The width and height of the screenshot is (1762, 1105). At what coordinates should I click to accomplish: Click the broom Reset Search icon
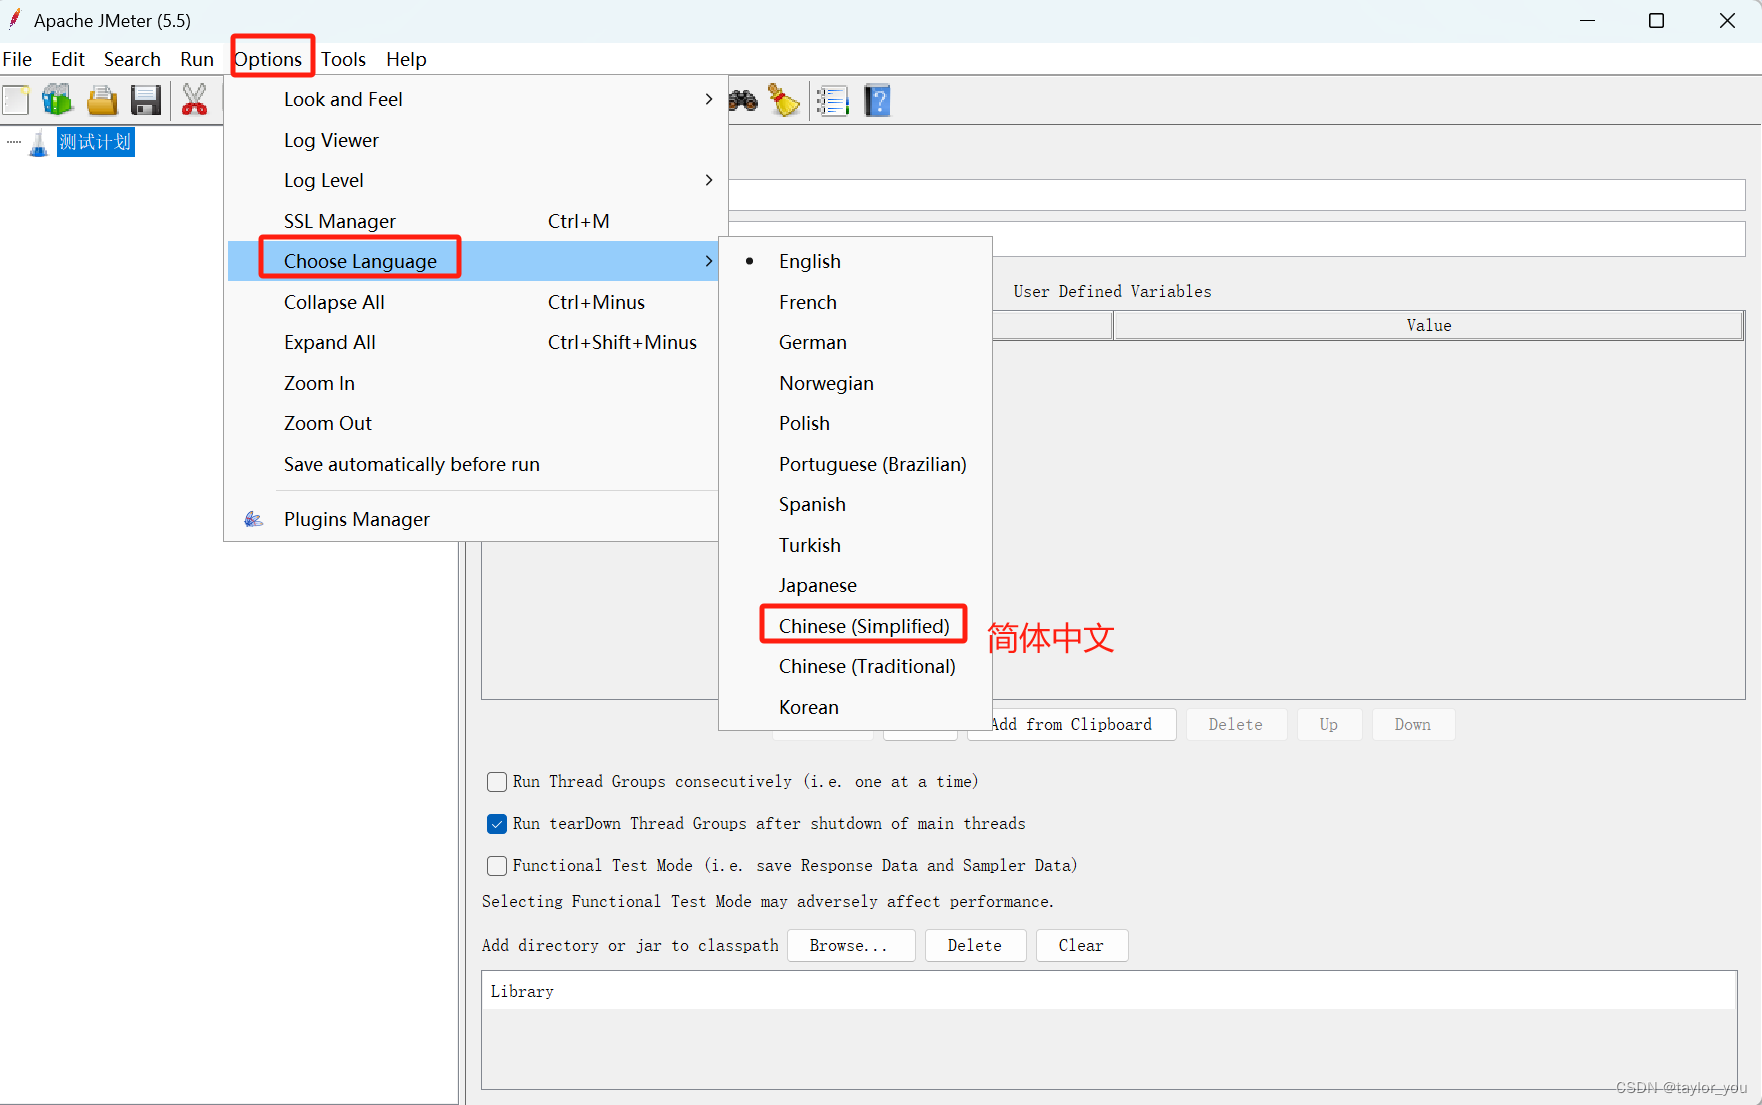784,100
